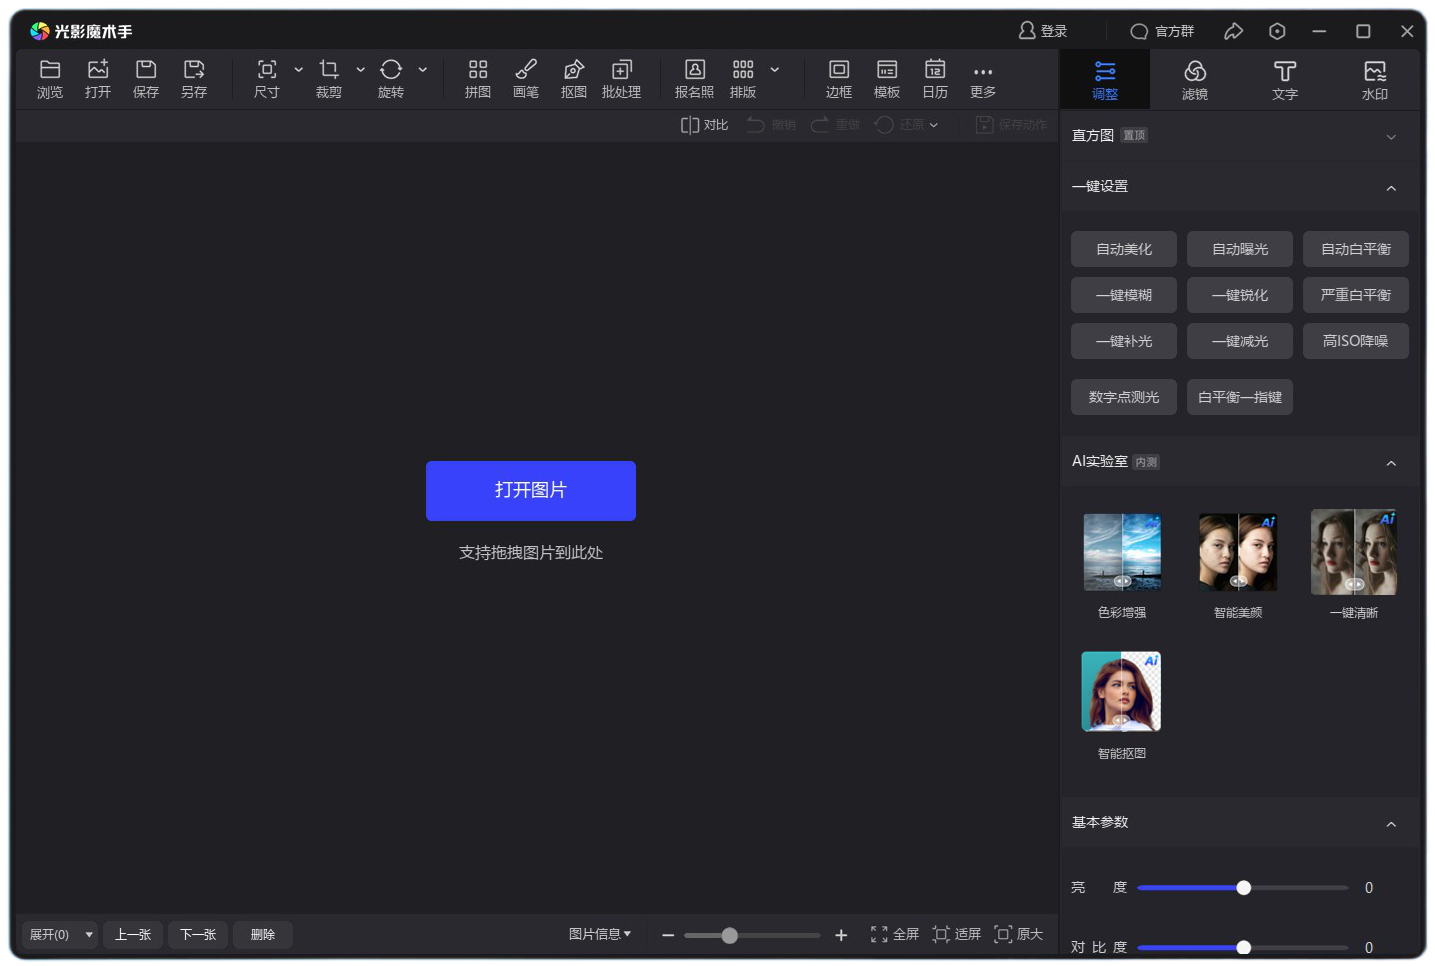The image size is (1435, 966).
Task: Open the 抠图 cutout tool
Action: coord(574,79)
